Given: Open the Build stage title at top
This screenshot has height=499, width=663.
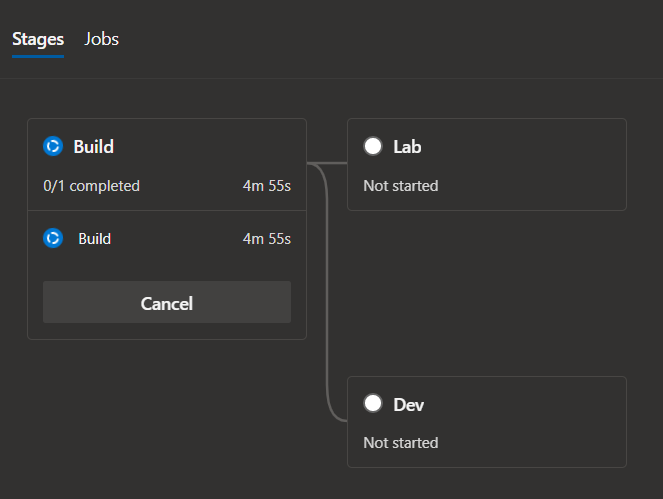Looking at the screenshot, I should pyautogui.click(x=94, y=146).
